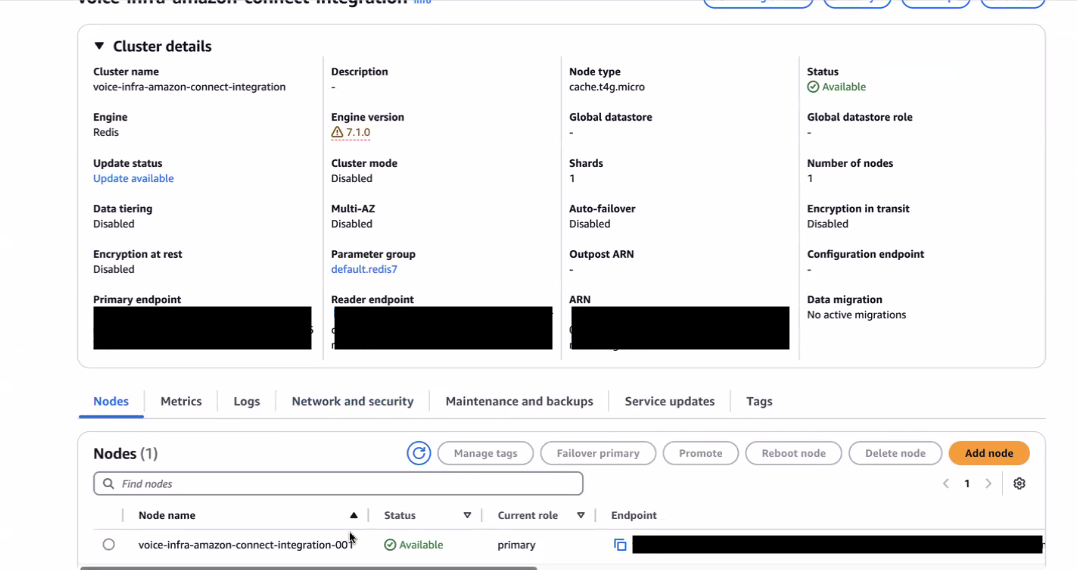
Task: Open nodes table preferences gear
Action: click(x=1019, y=483)
